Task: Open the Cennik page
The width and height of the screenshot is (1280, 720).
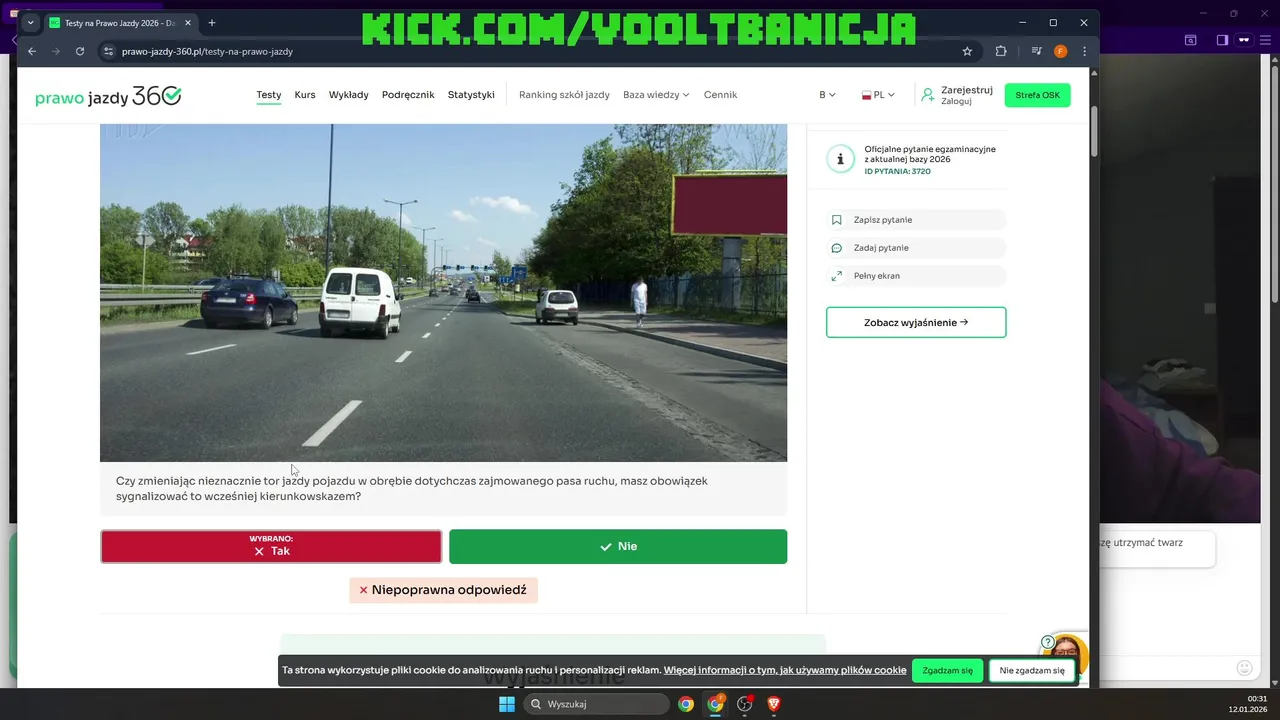Action: pos(720,95)
